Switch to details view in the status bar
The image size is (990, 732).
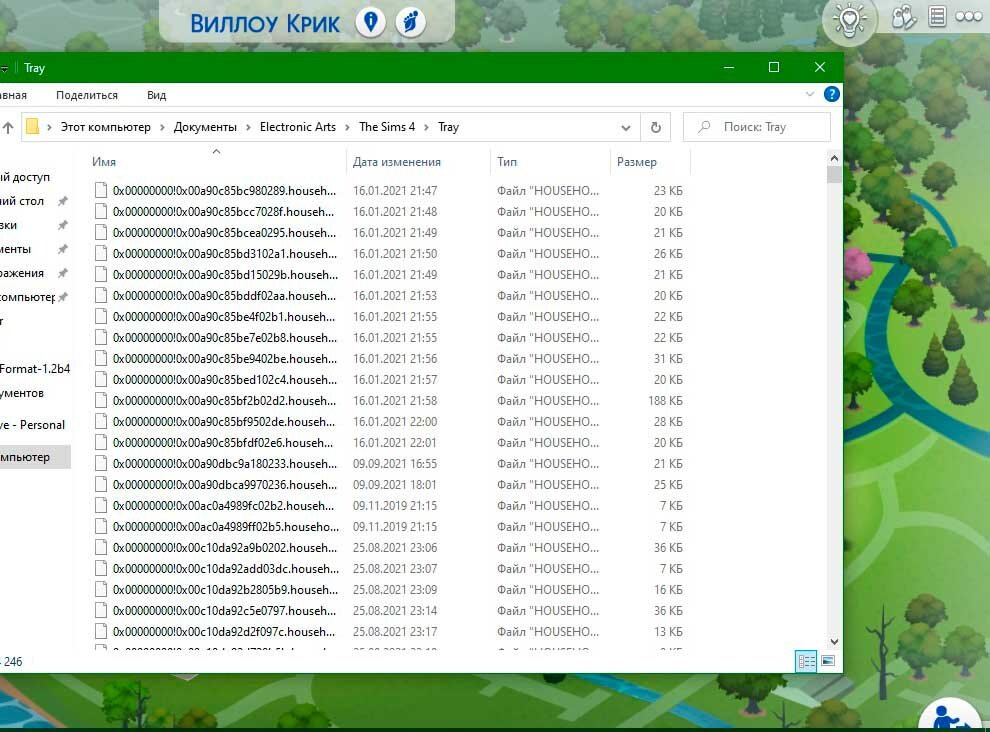pos(806,661)
